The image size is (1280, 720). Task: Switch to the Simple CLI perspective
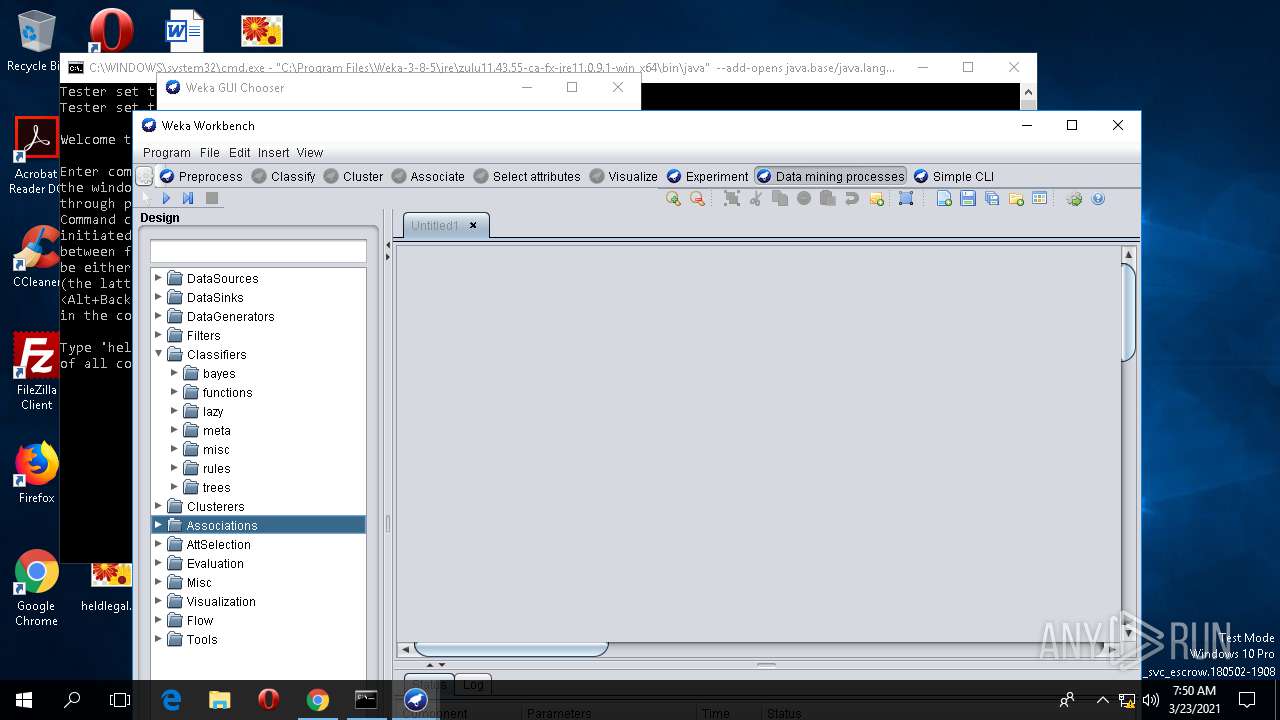[954, 176]
